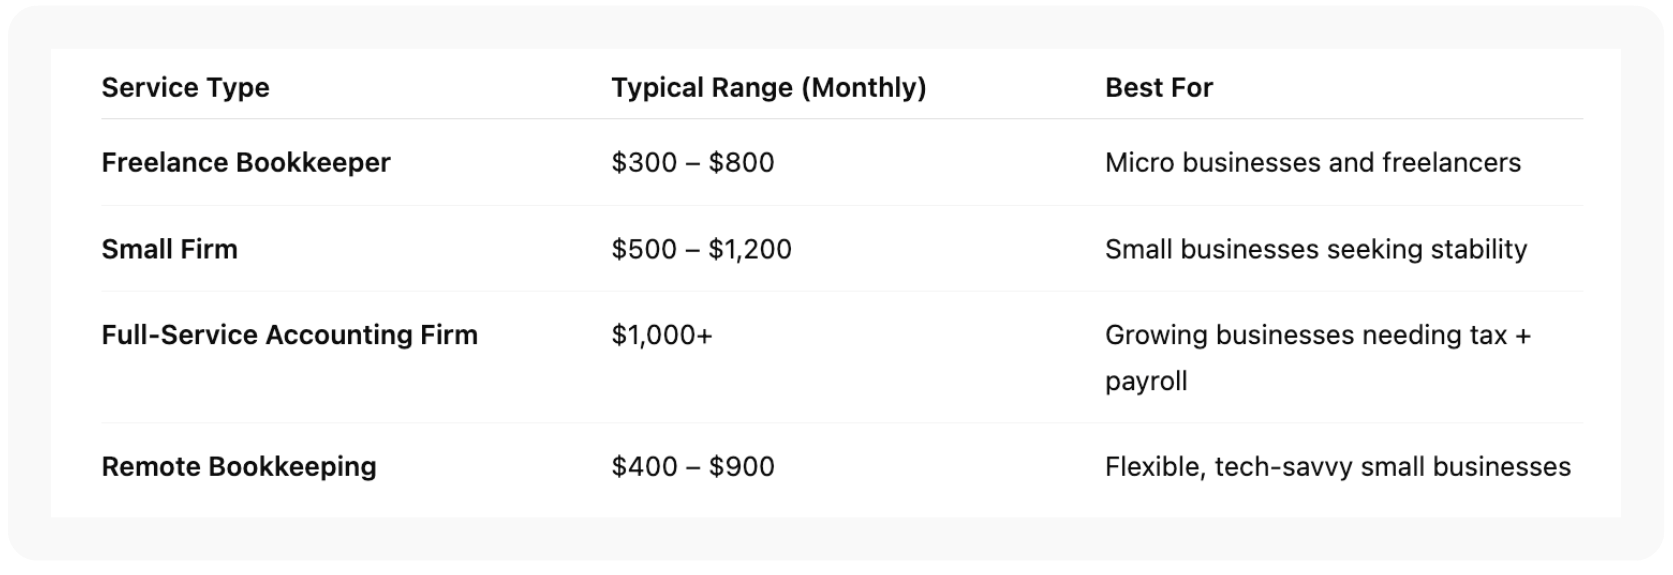Click the $300 – $800 price range
The height and width of the screenshot is (575, 1673).
(x=692, y=163)
